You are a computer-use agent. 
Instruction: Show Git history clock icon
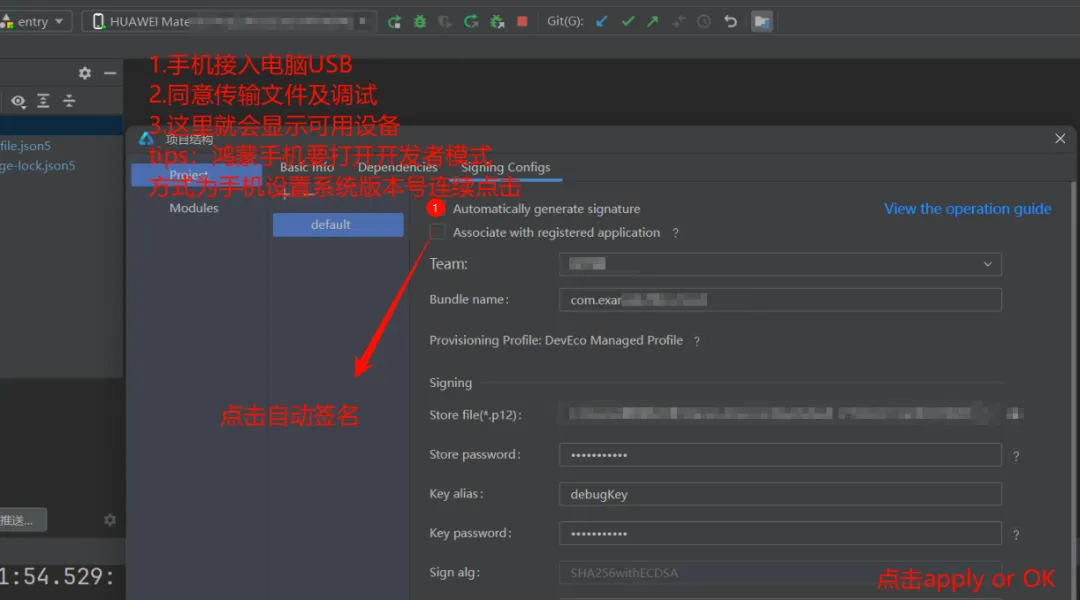pos(704,21)
